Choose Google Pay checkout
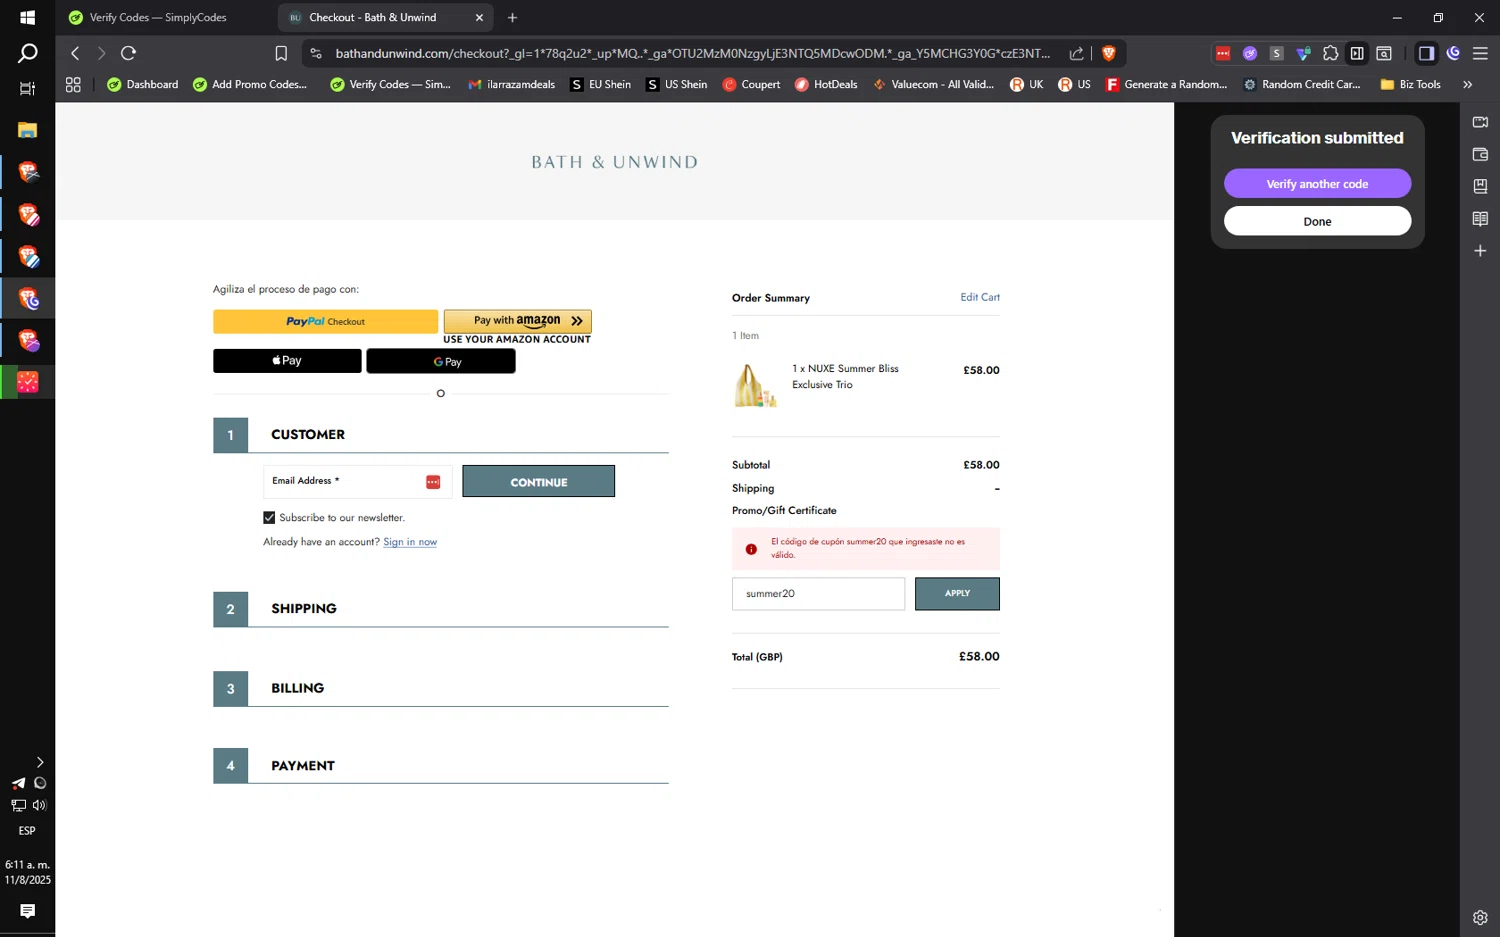The image size is (1500, 937). pyautogui.click(x=441, y=361)
